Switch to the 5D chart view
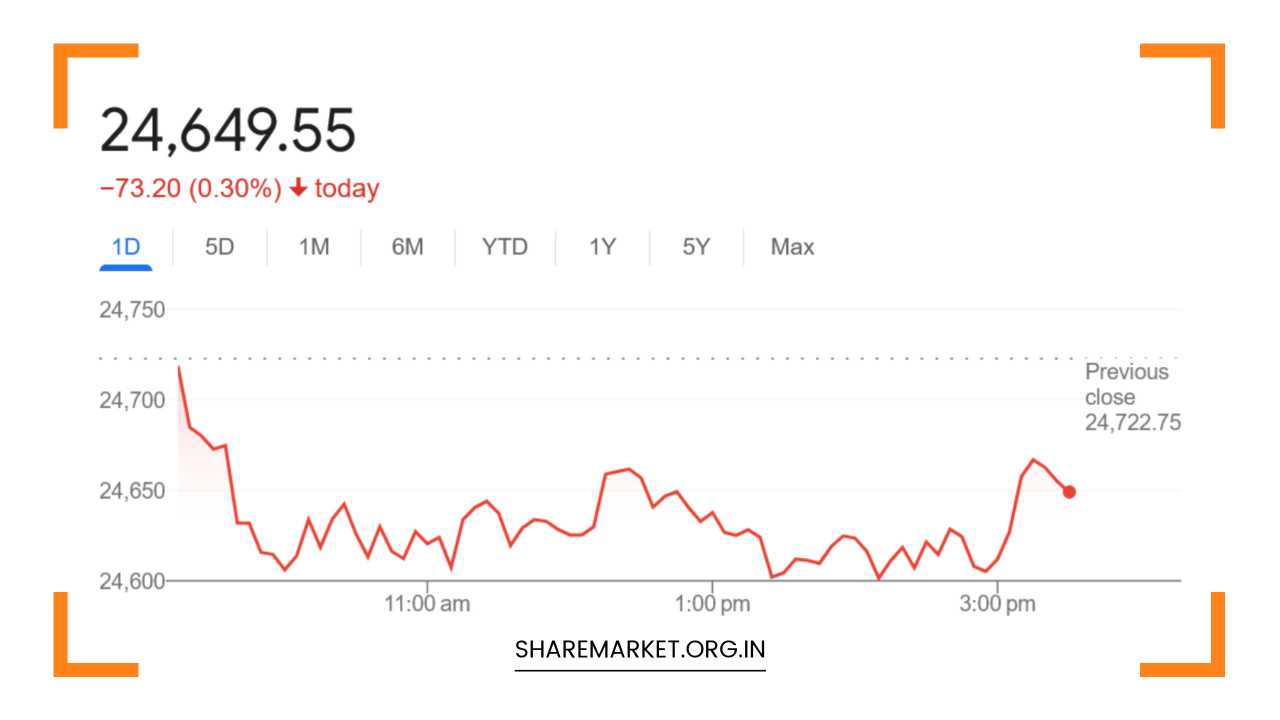This screenshot has height=720, width=1280. (x=219, y=247)
